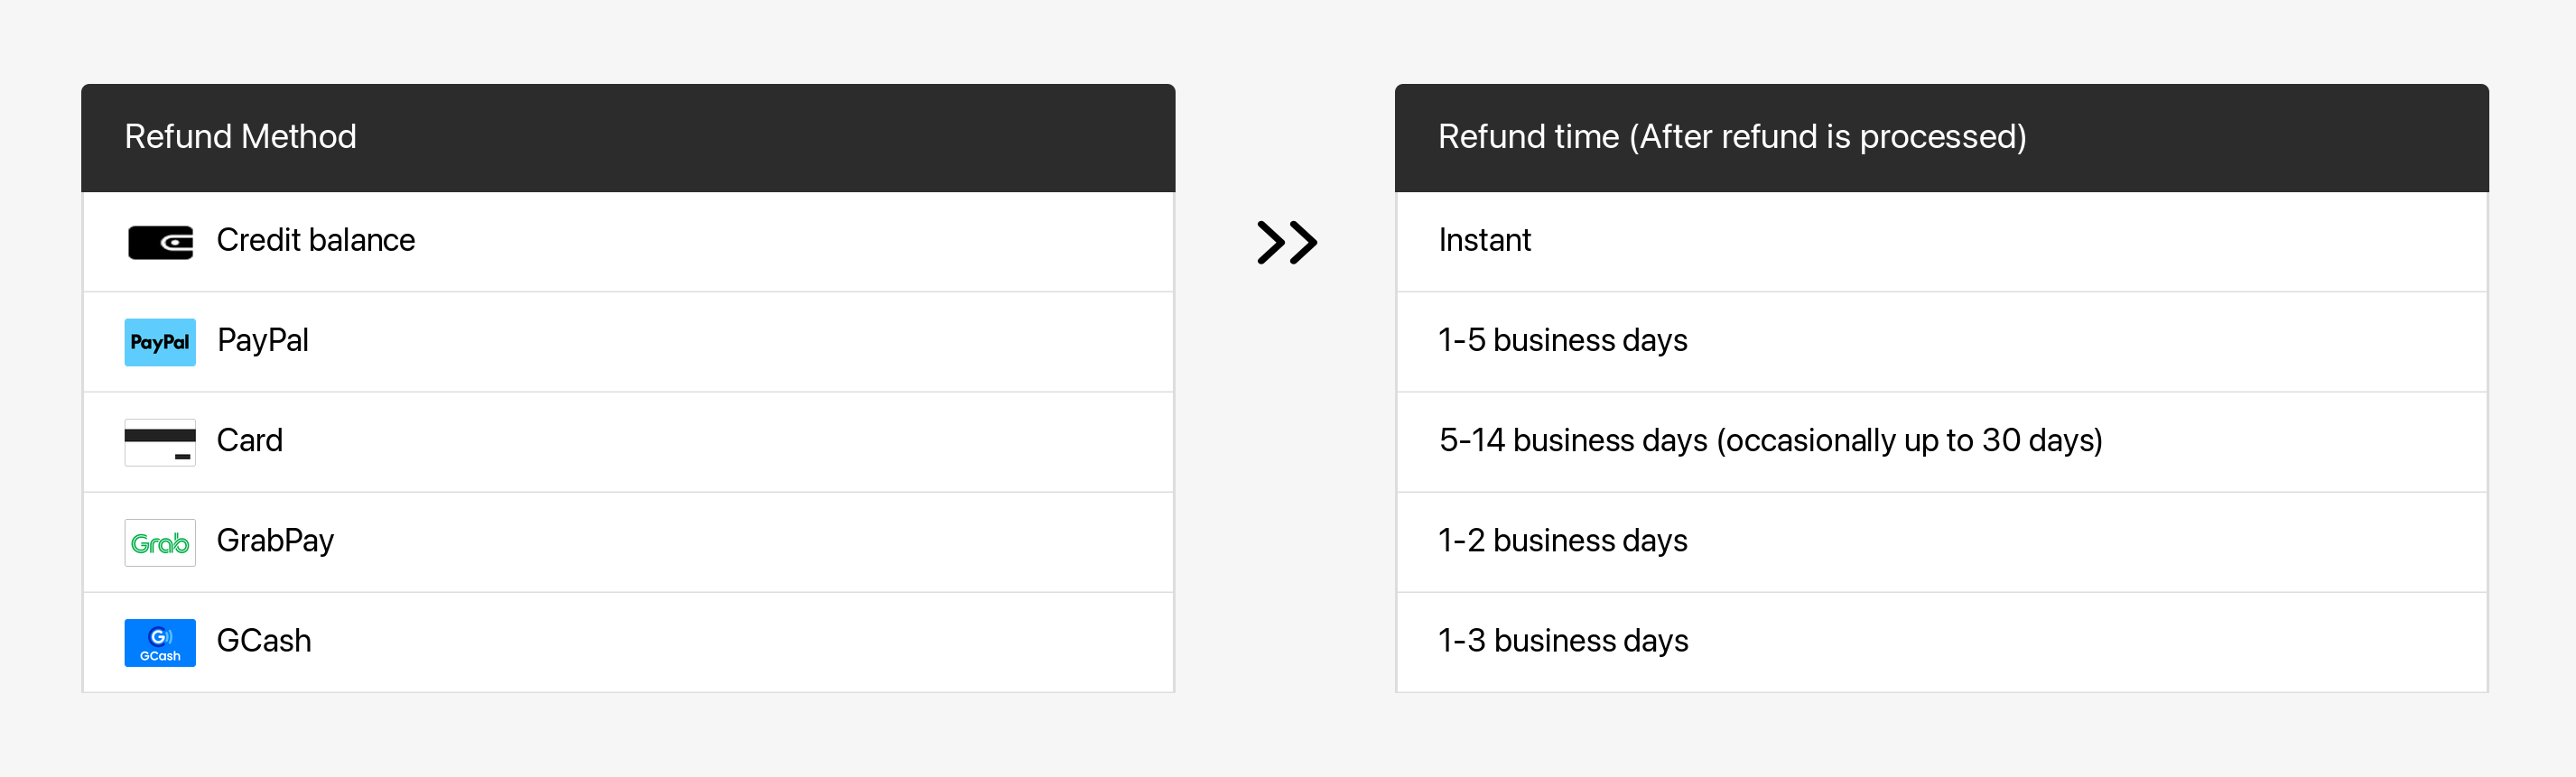Click the green Grab logo
The height and width of the screenshot is (777, 2576).
(160, 542)
